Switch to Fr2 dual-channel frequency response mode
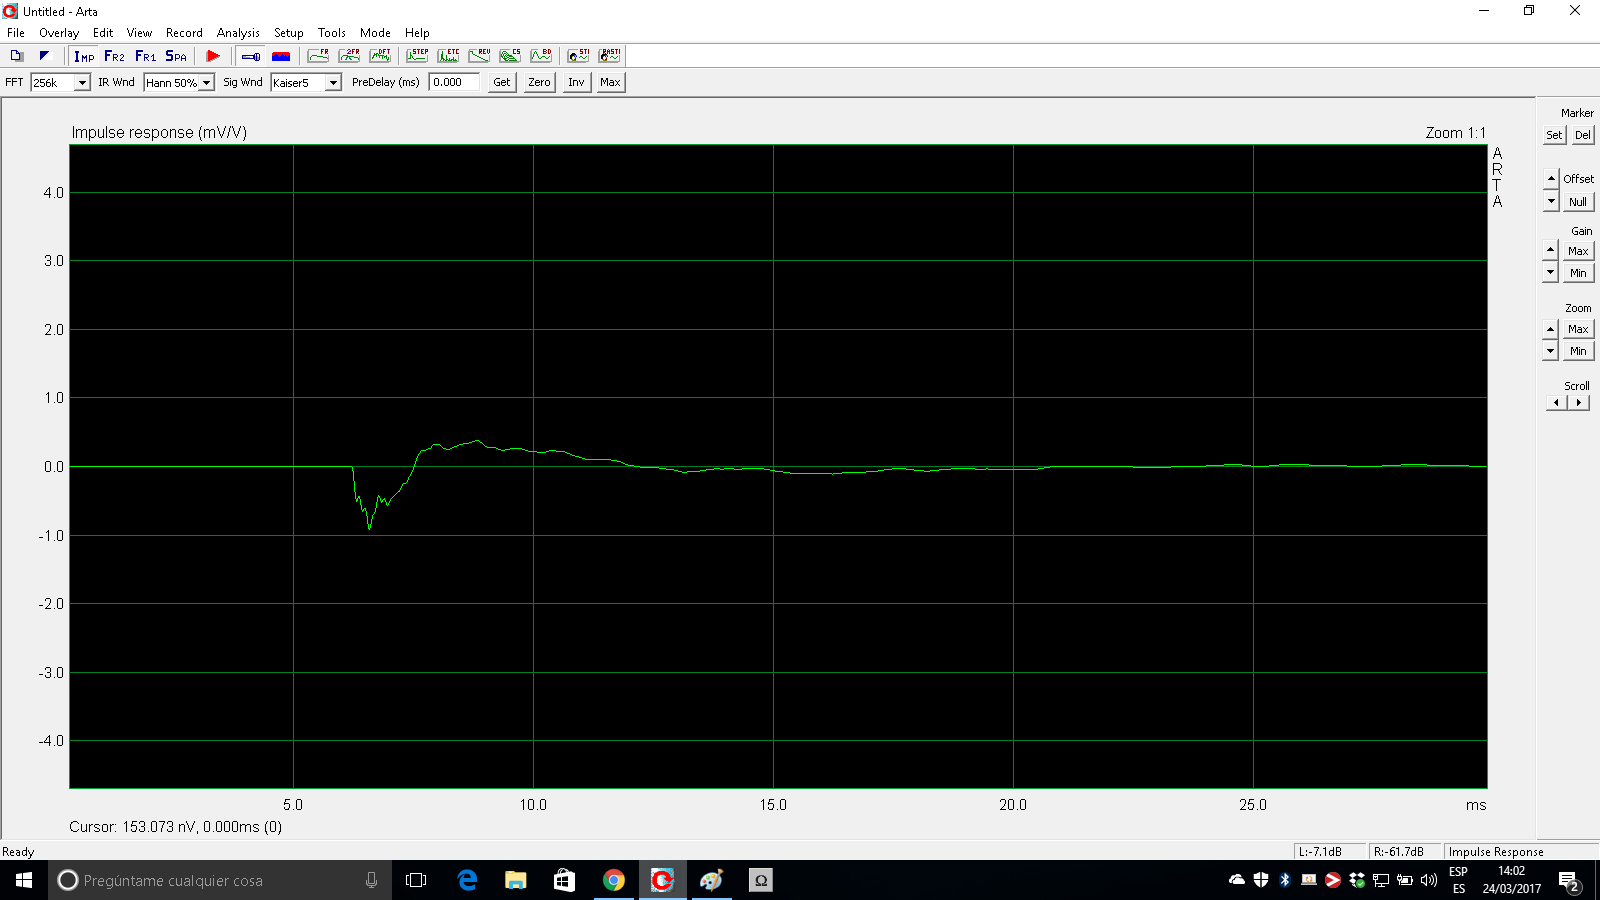 click(114, 56)
